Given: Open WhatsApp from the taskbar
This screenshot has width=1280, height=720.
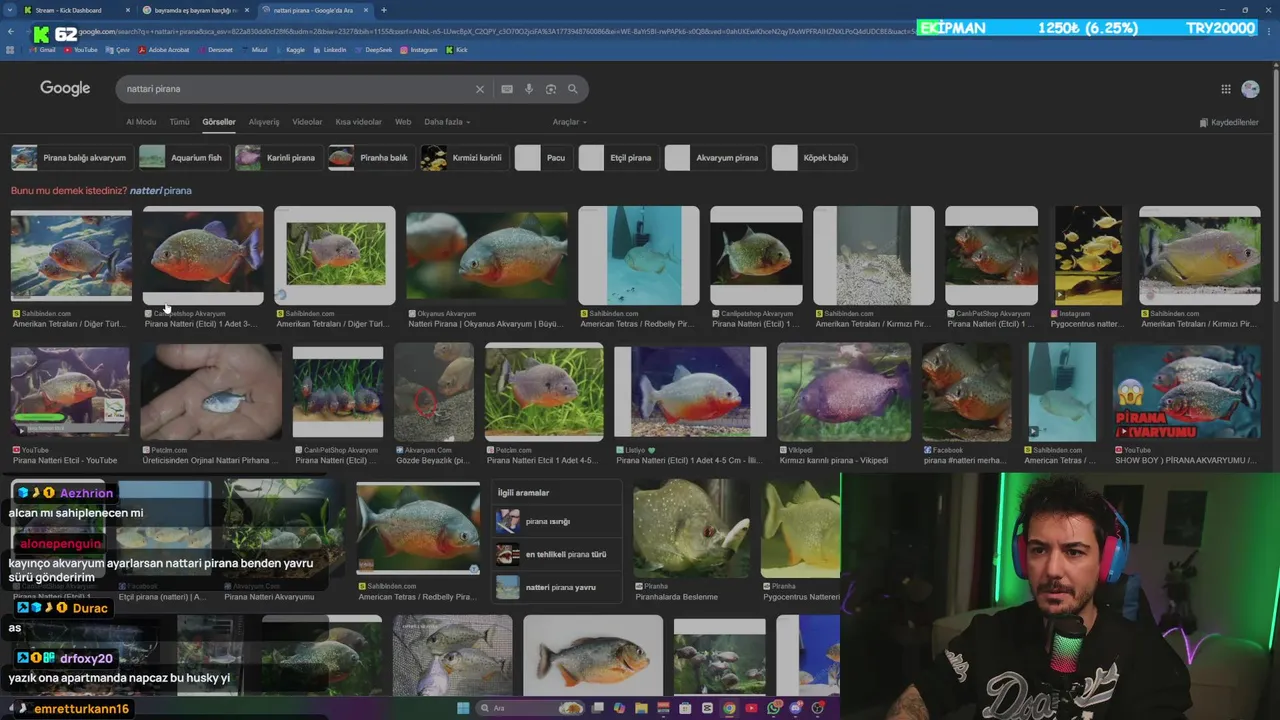Looking at the screenshot, I should (x=775, y=708).
